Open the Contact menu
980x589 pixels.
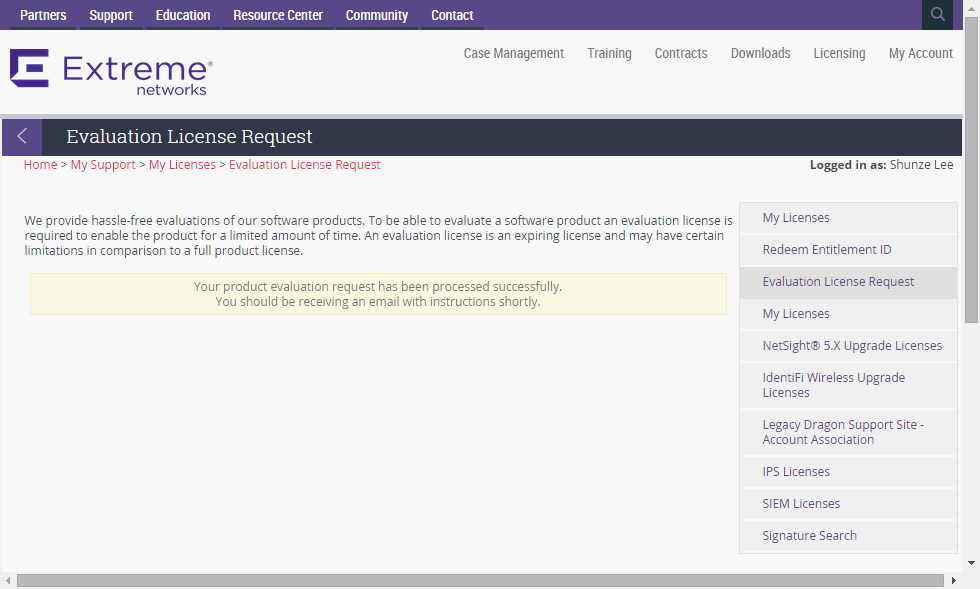[452, 15]
